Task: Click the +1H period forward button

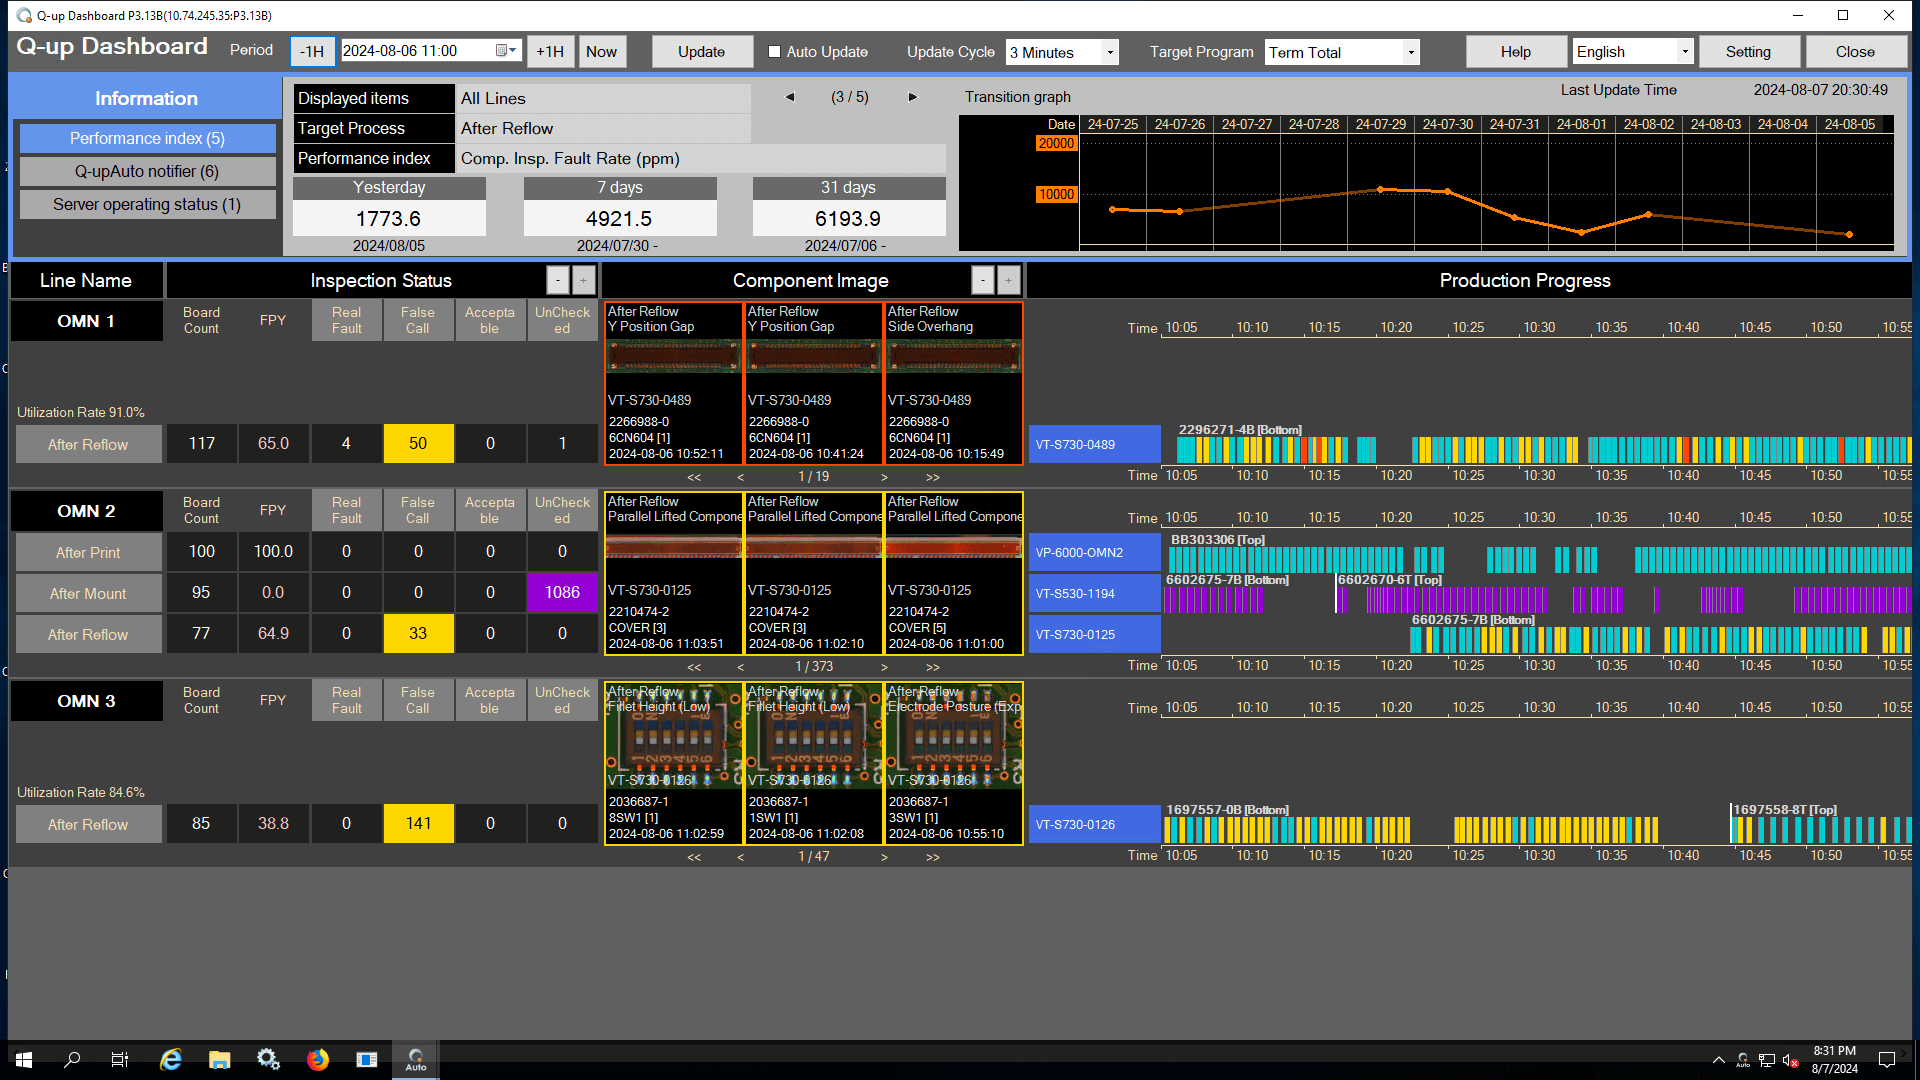Action: [550, 52]
